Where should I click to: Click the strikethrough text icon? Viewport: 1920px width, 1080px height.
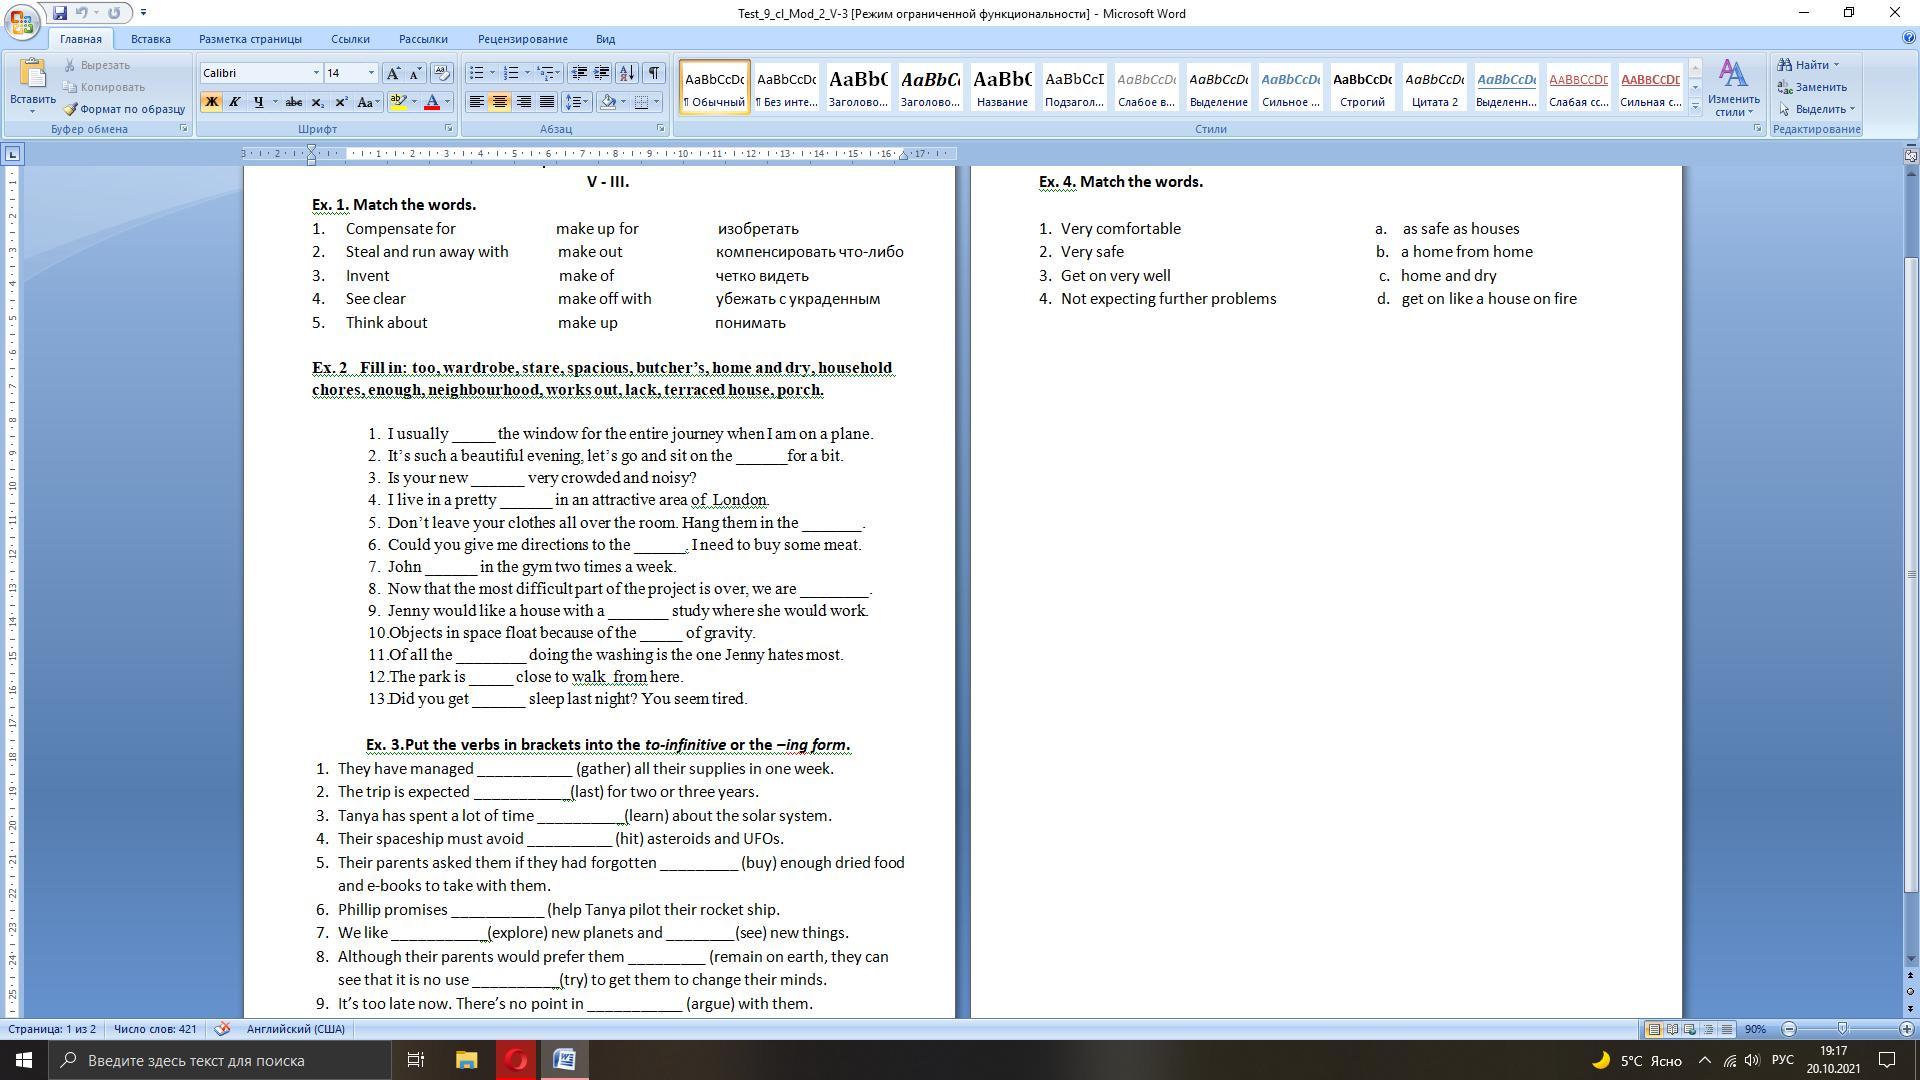click(293, 102)
